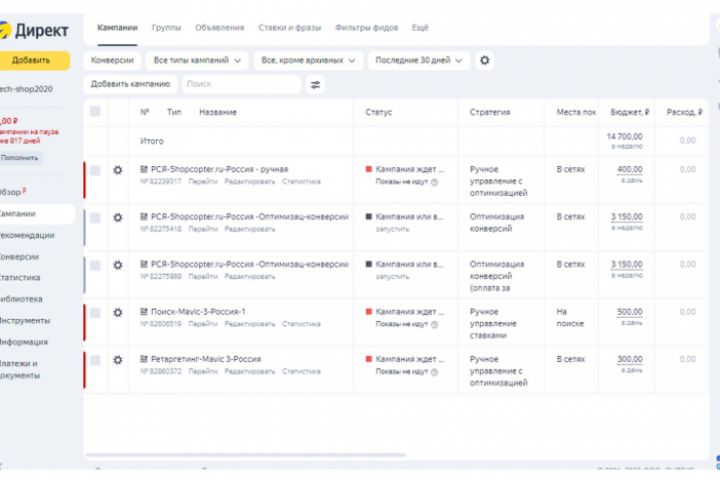Open Обзор in sidebar

[13, 192]
